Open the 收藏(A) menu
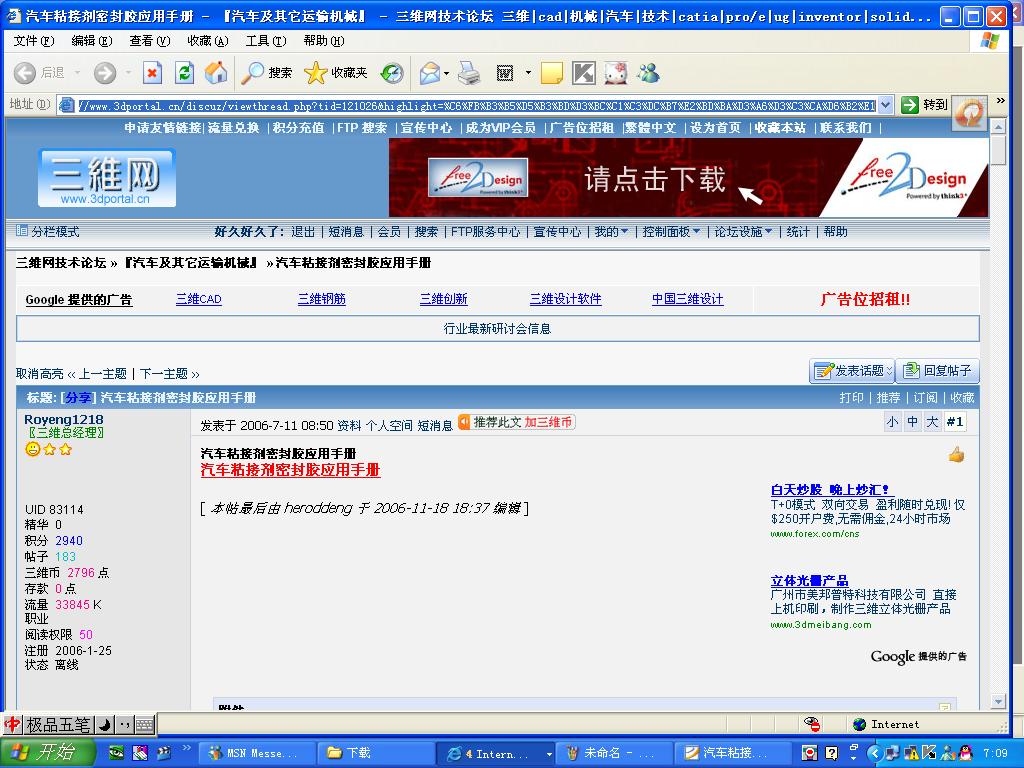 tap(208, 41)
